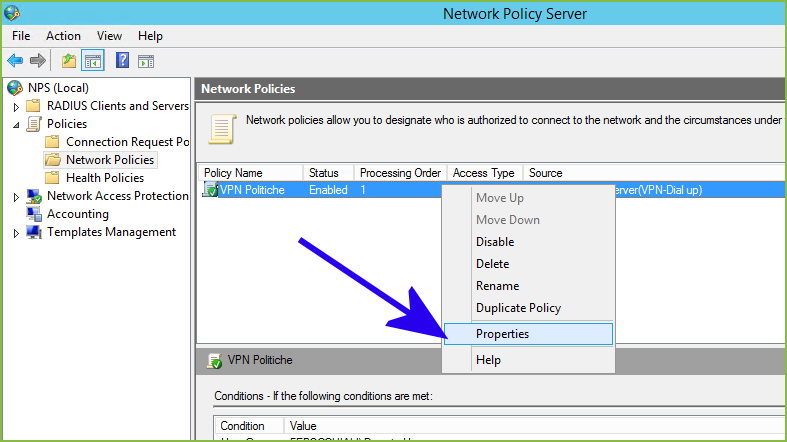The image size is (787, 442).
Task: Click the Health Policies folder icon
Action: point(52,178)
